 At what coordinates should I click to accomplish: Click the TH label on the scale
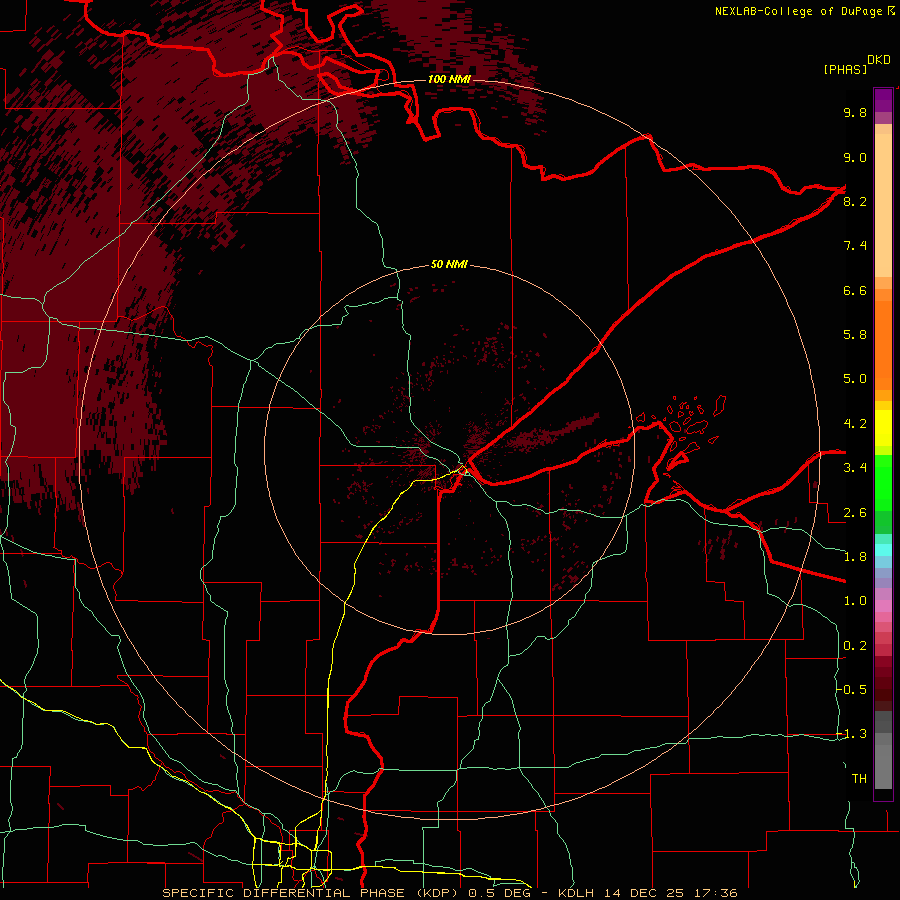pos(859,779)
